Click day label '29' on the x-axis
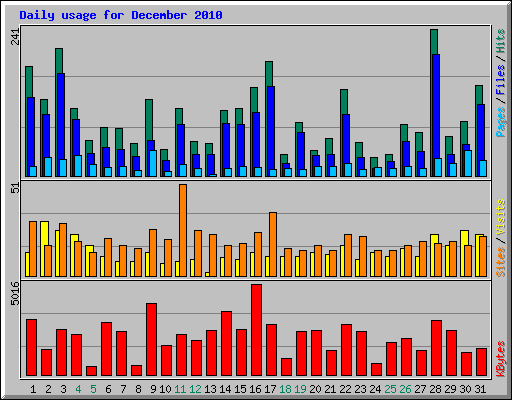 click(x=450, y=389)
